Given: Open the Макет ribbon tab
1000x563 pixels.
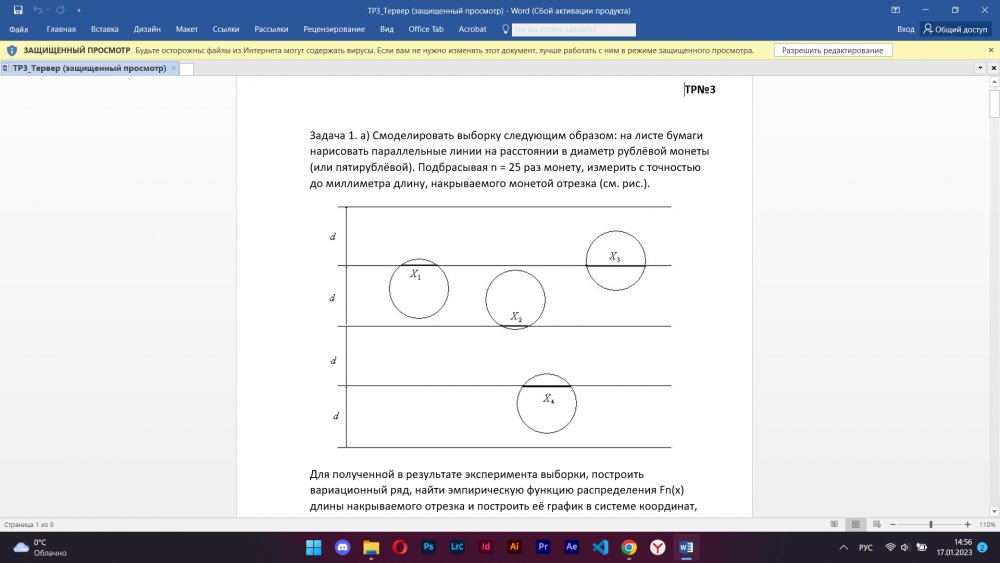Looking at the screenshot, I should click(187, 29).
